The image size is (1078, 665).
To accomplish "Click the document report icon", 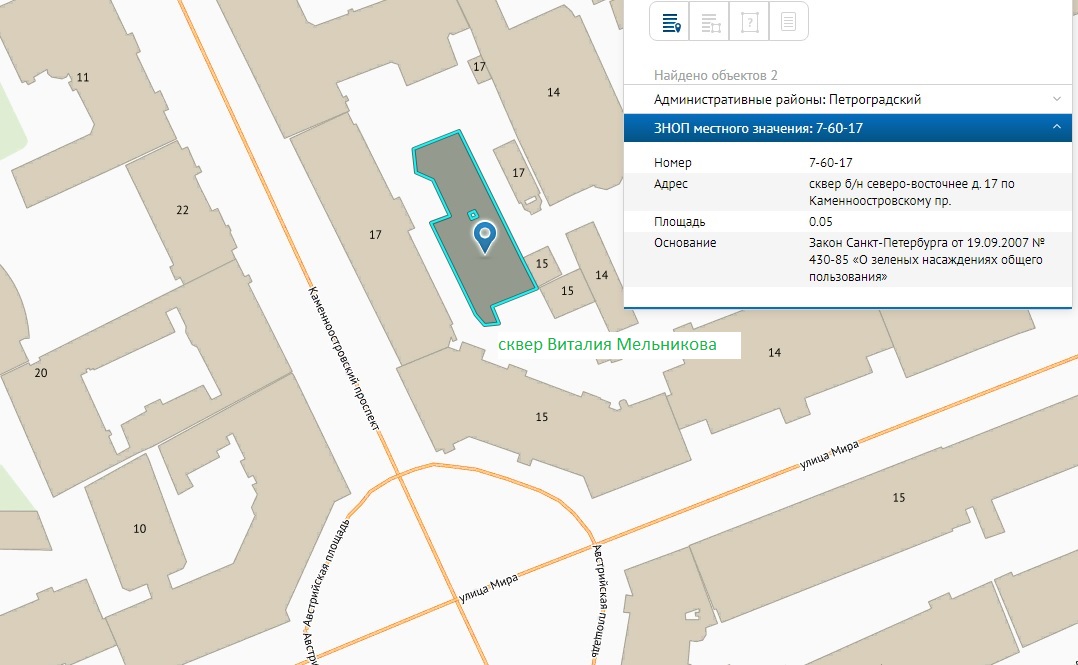I will coord(788,22).
